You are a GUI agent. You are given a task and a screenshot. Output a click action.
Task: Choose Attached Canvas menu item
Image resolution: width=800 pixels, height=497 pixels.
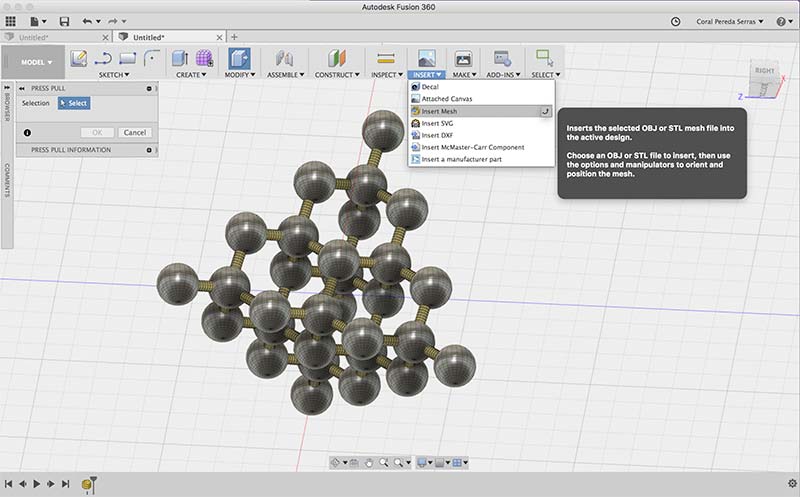coord(481,98)
